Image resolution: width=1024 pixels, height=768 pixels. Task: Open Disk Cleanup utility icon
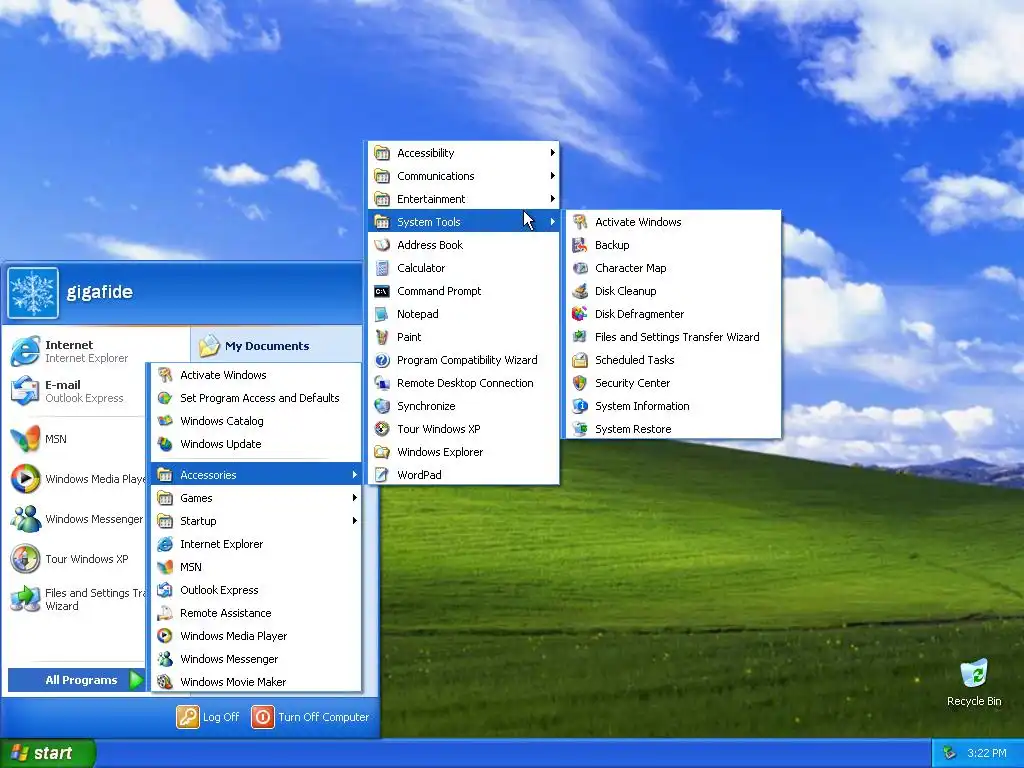[x=580, y=291]
